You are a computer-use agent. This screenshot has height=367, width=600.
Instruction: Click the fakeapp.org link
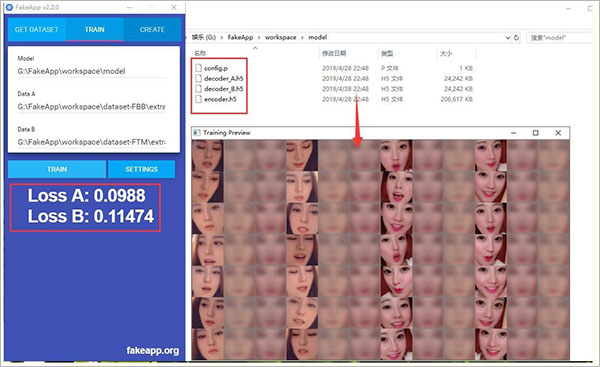point(153,350)
